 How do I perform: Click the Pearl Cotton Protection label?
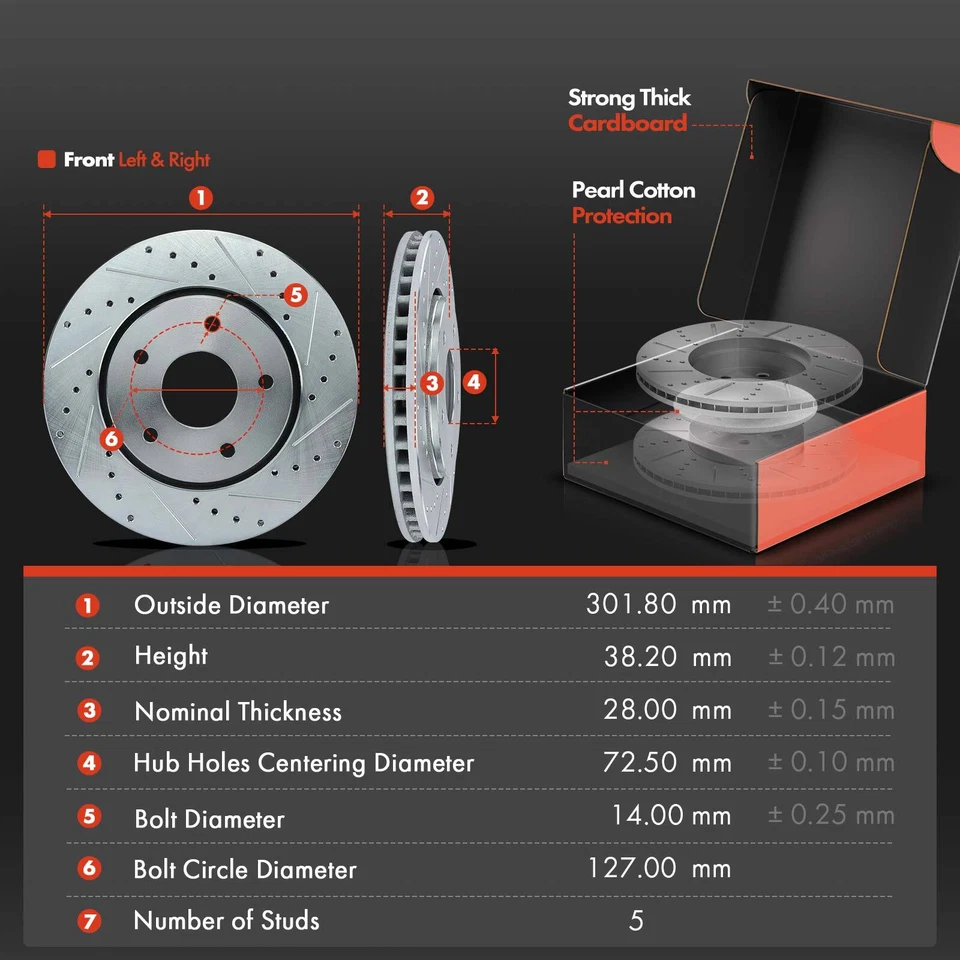point(632,203)
